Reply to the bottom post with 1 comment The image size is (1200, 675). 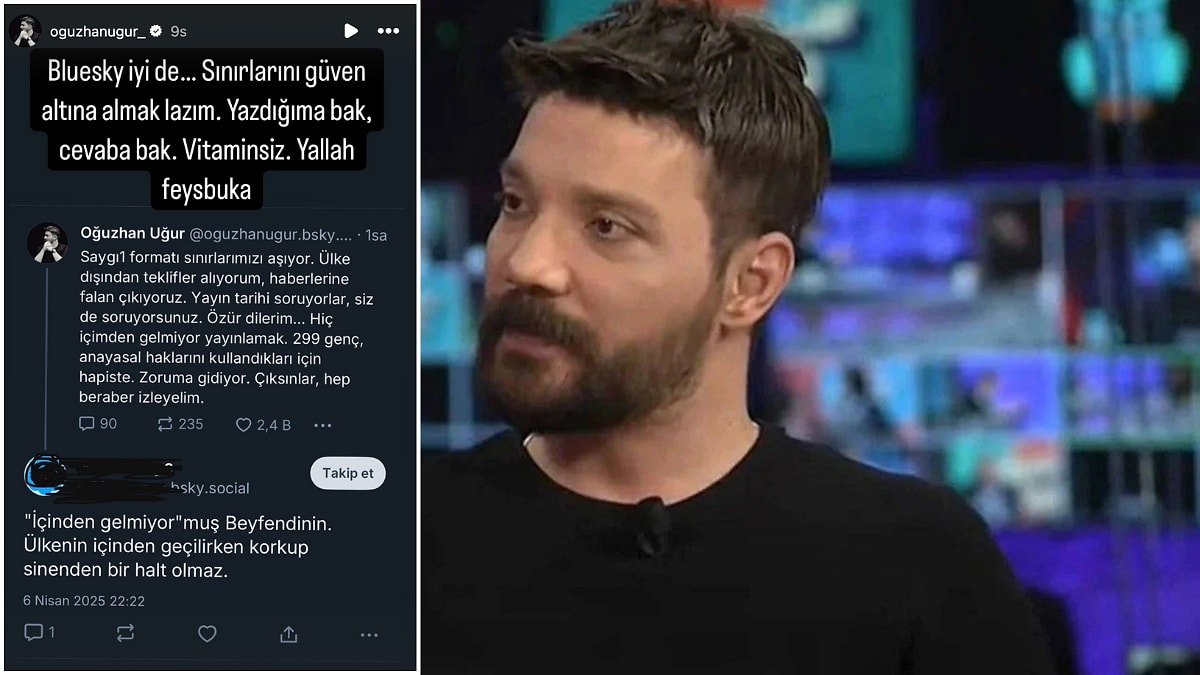click(x=33, y=633)
